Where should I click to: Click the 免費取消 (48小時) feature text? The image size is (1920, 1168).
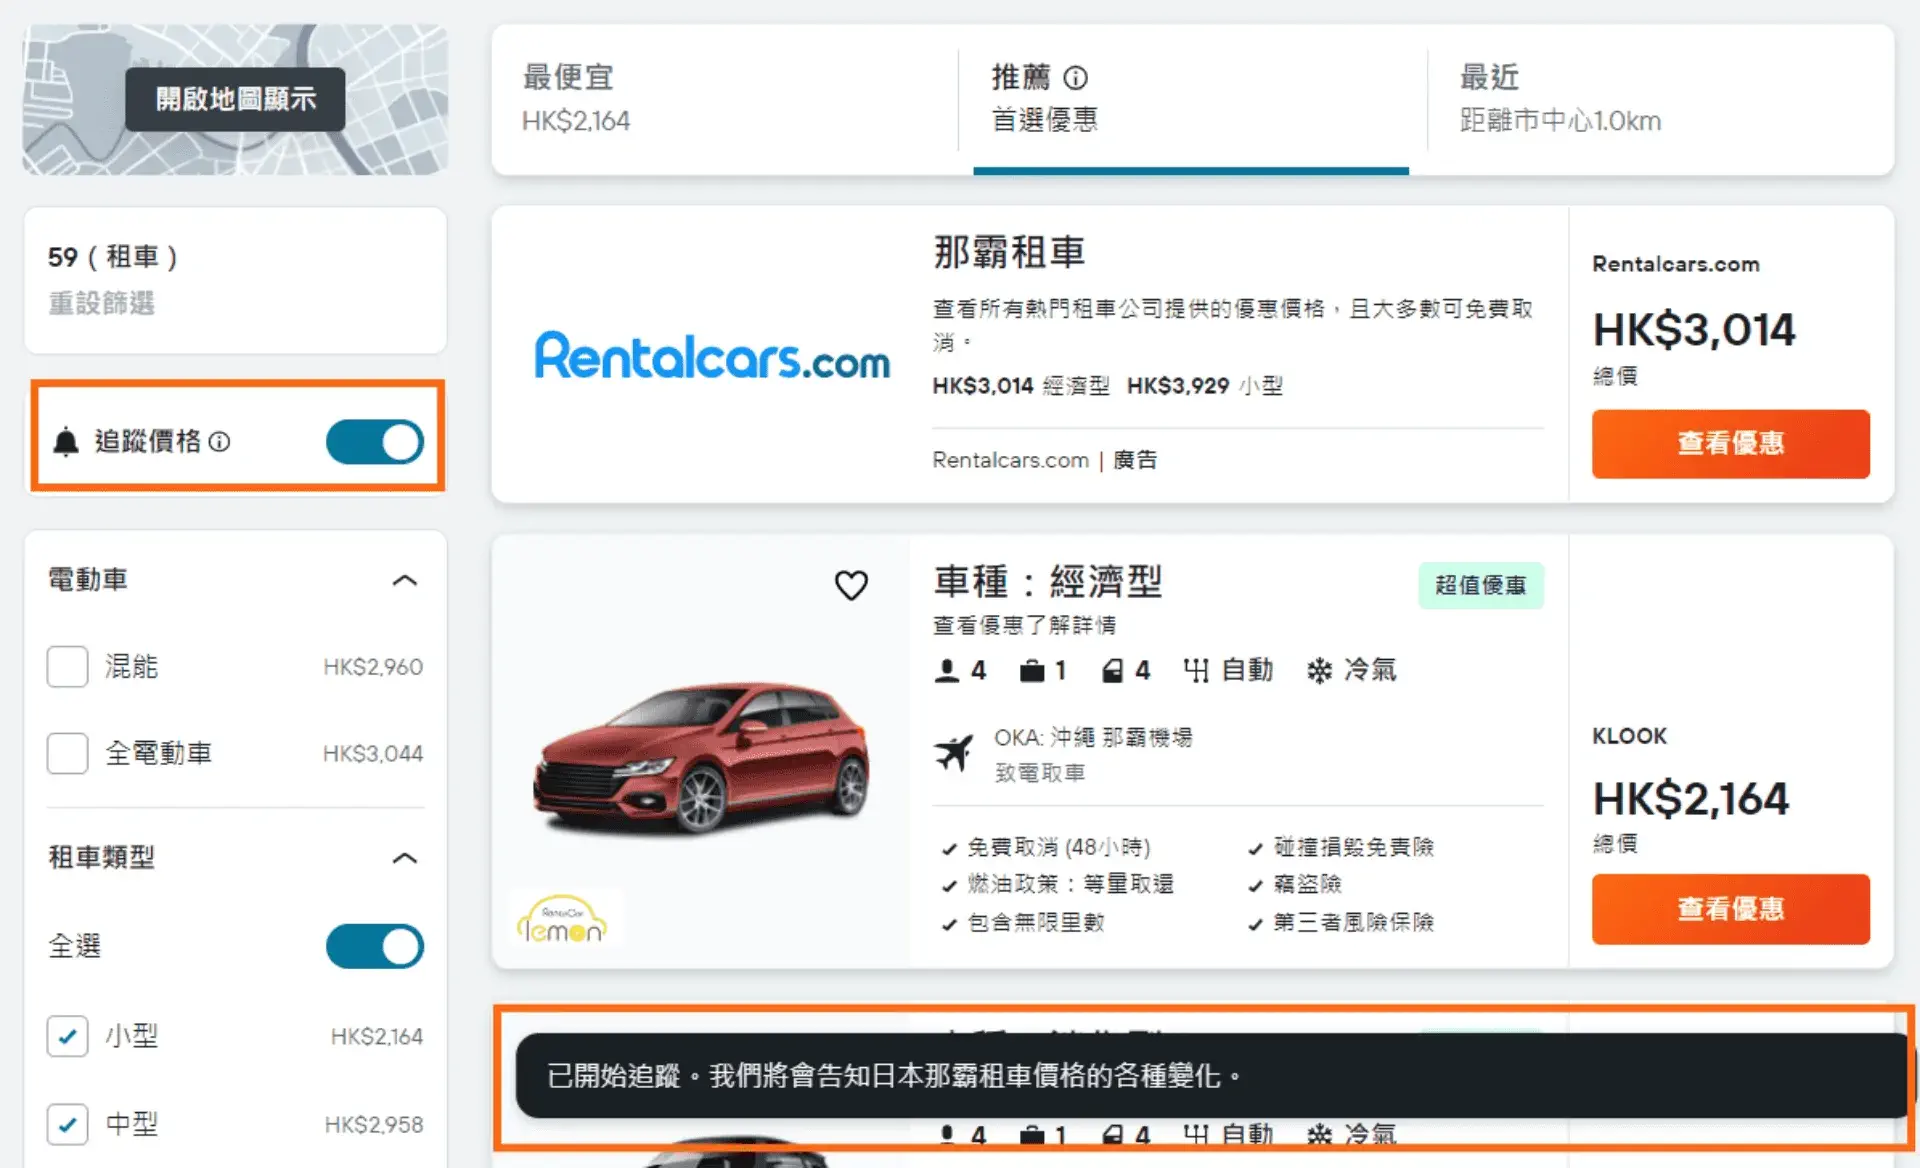(x=1059, y=848)
